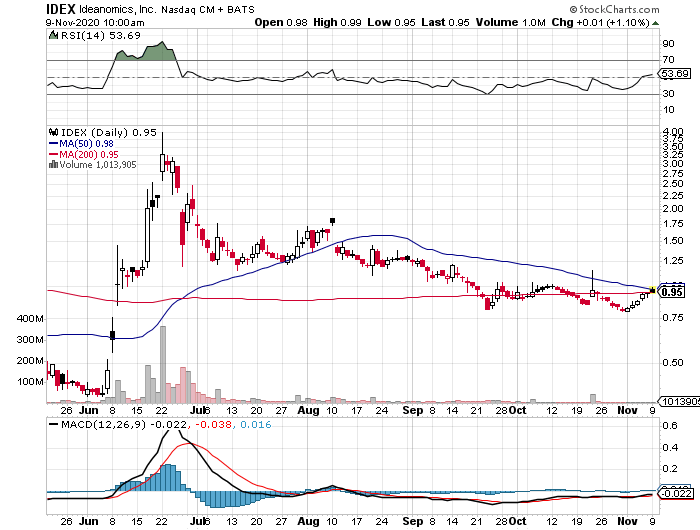
Task: Click the IDEX (Daily) 0.95 legend
Action: click(x=108, y=133)
